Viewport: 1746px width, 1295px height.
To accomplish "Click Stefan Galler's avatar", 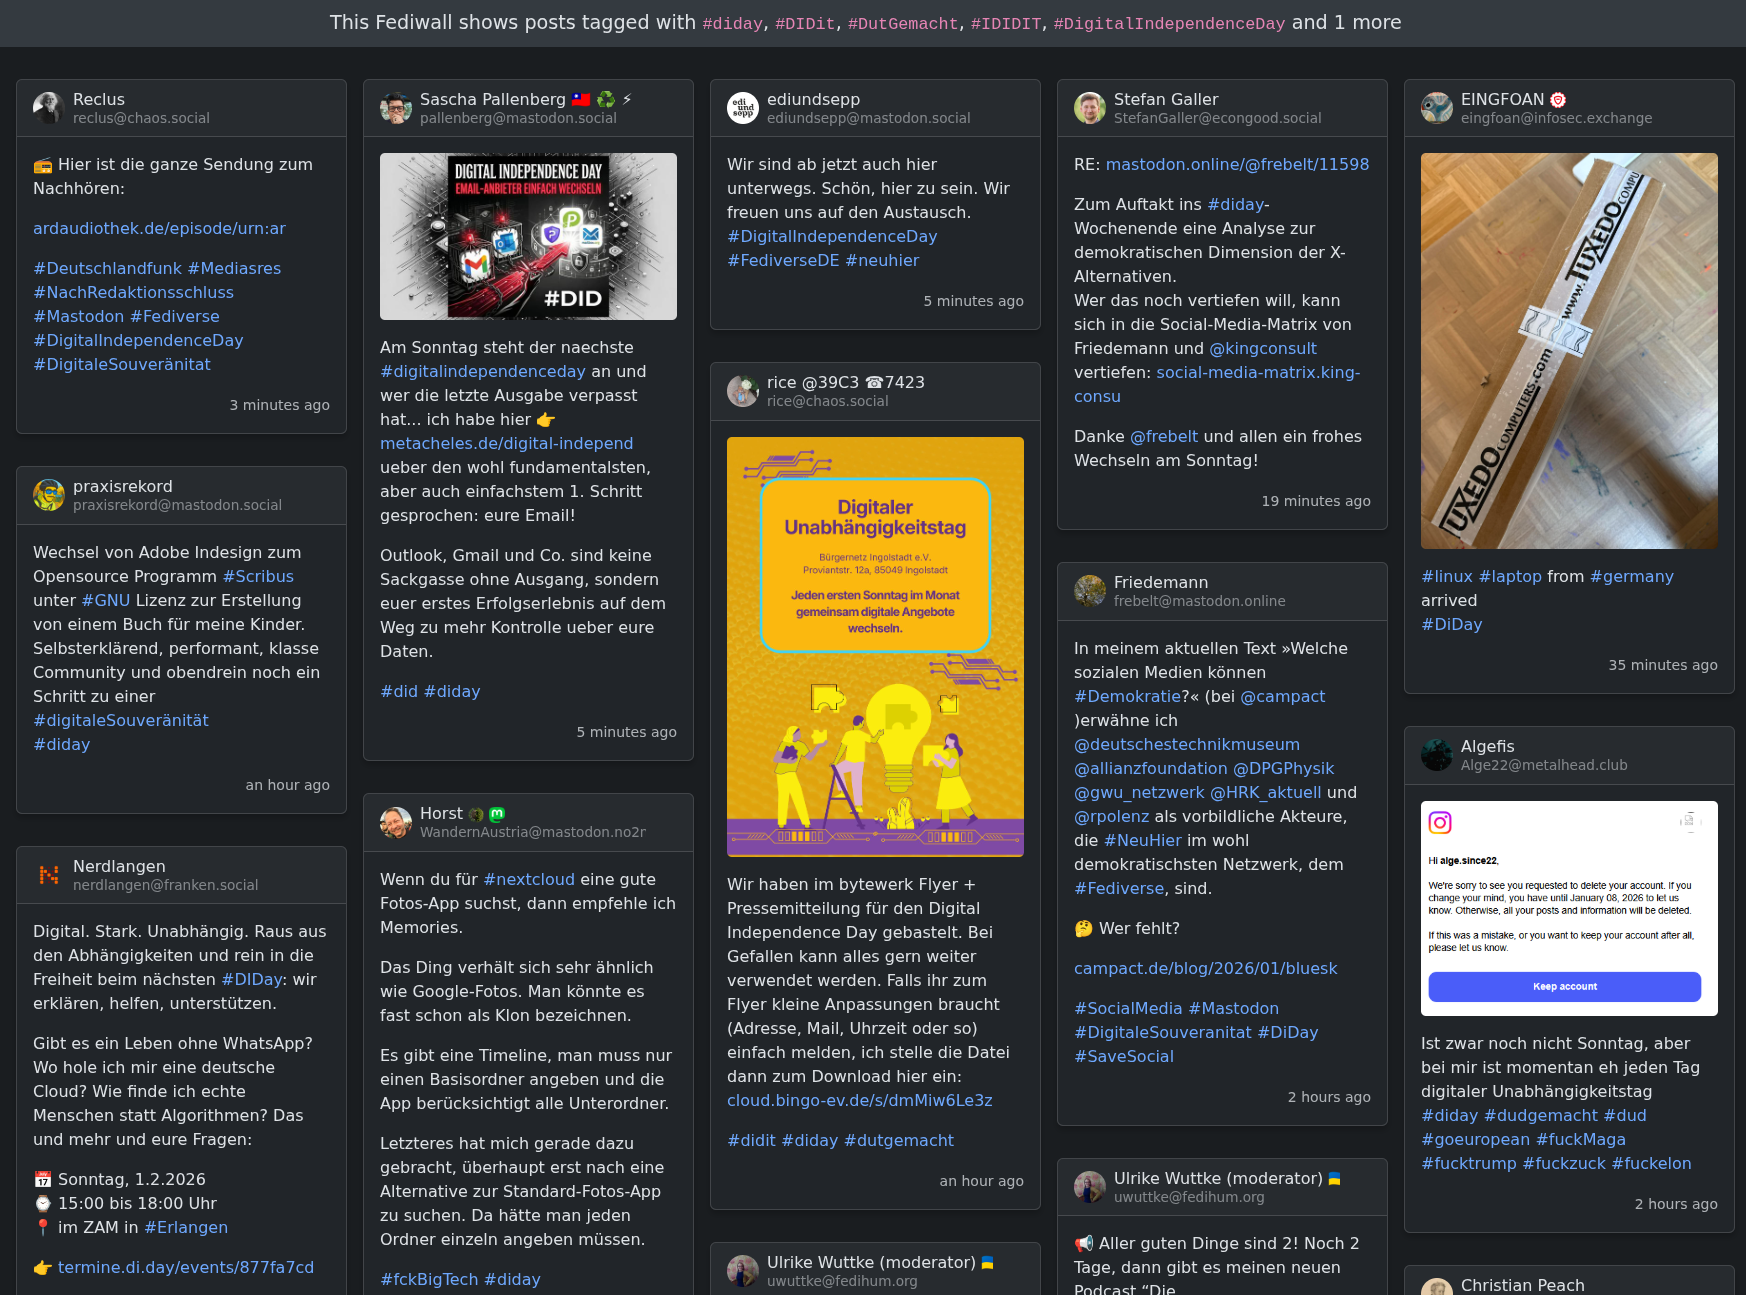I will pos(1090,108).
